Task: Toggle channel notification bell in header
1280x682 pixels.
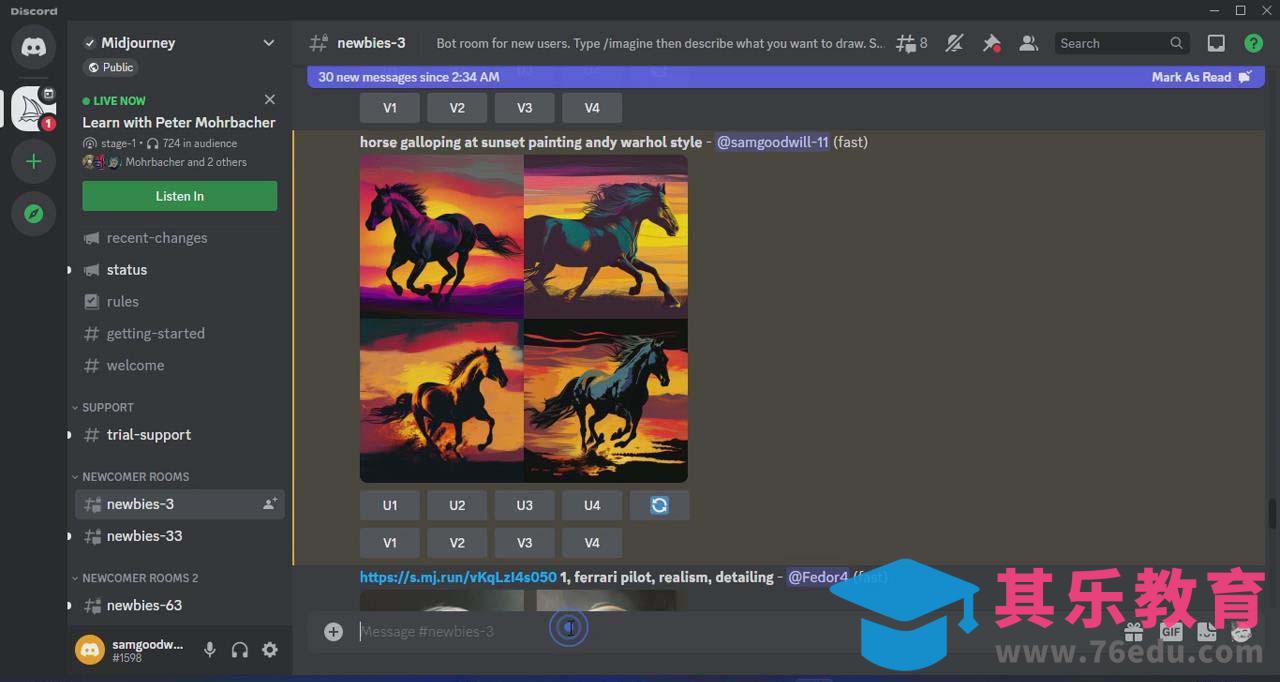Action: point(954,43)
